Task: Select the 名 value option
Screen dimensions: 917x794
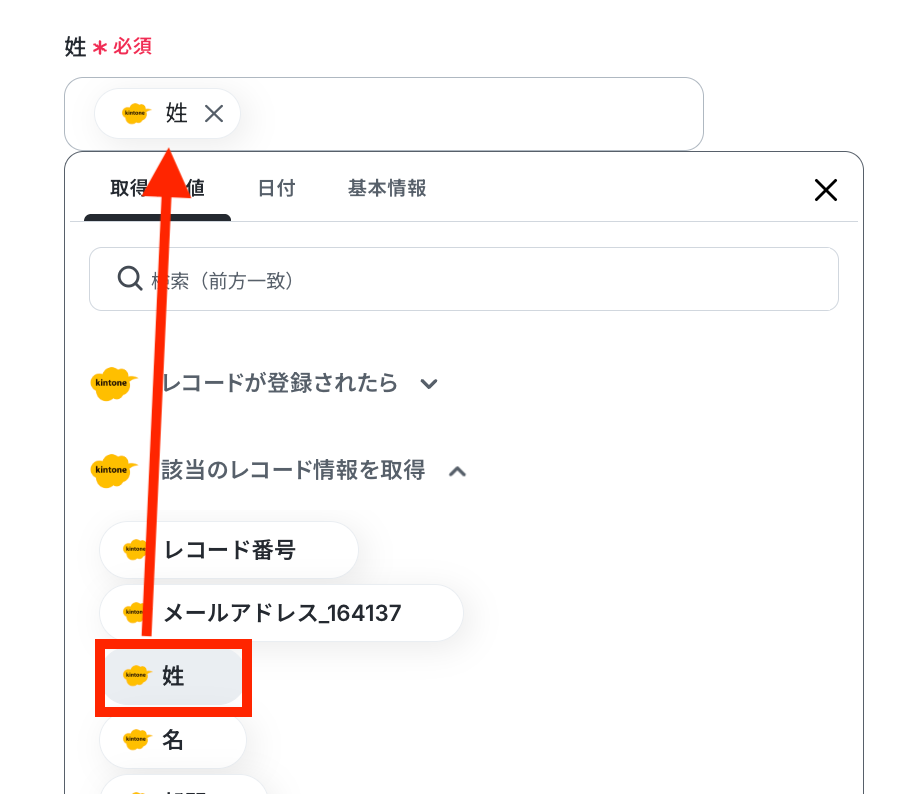Action: (173, 740)
